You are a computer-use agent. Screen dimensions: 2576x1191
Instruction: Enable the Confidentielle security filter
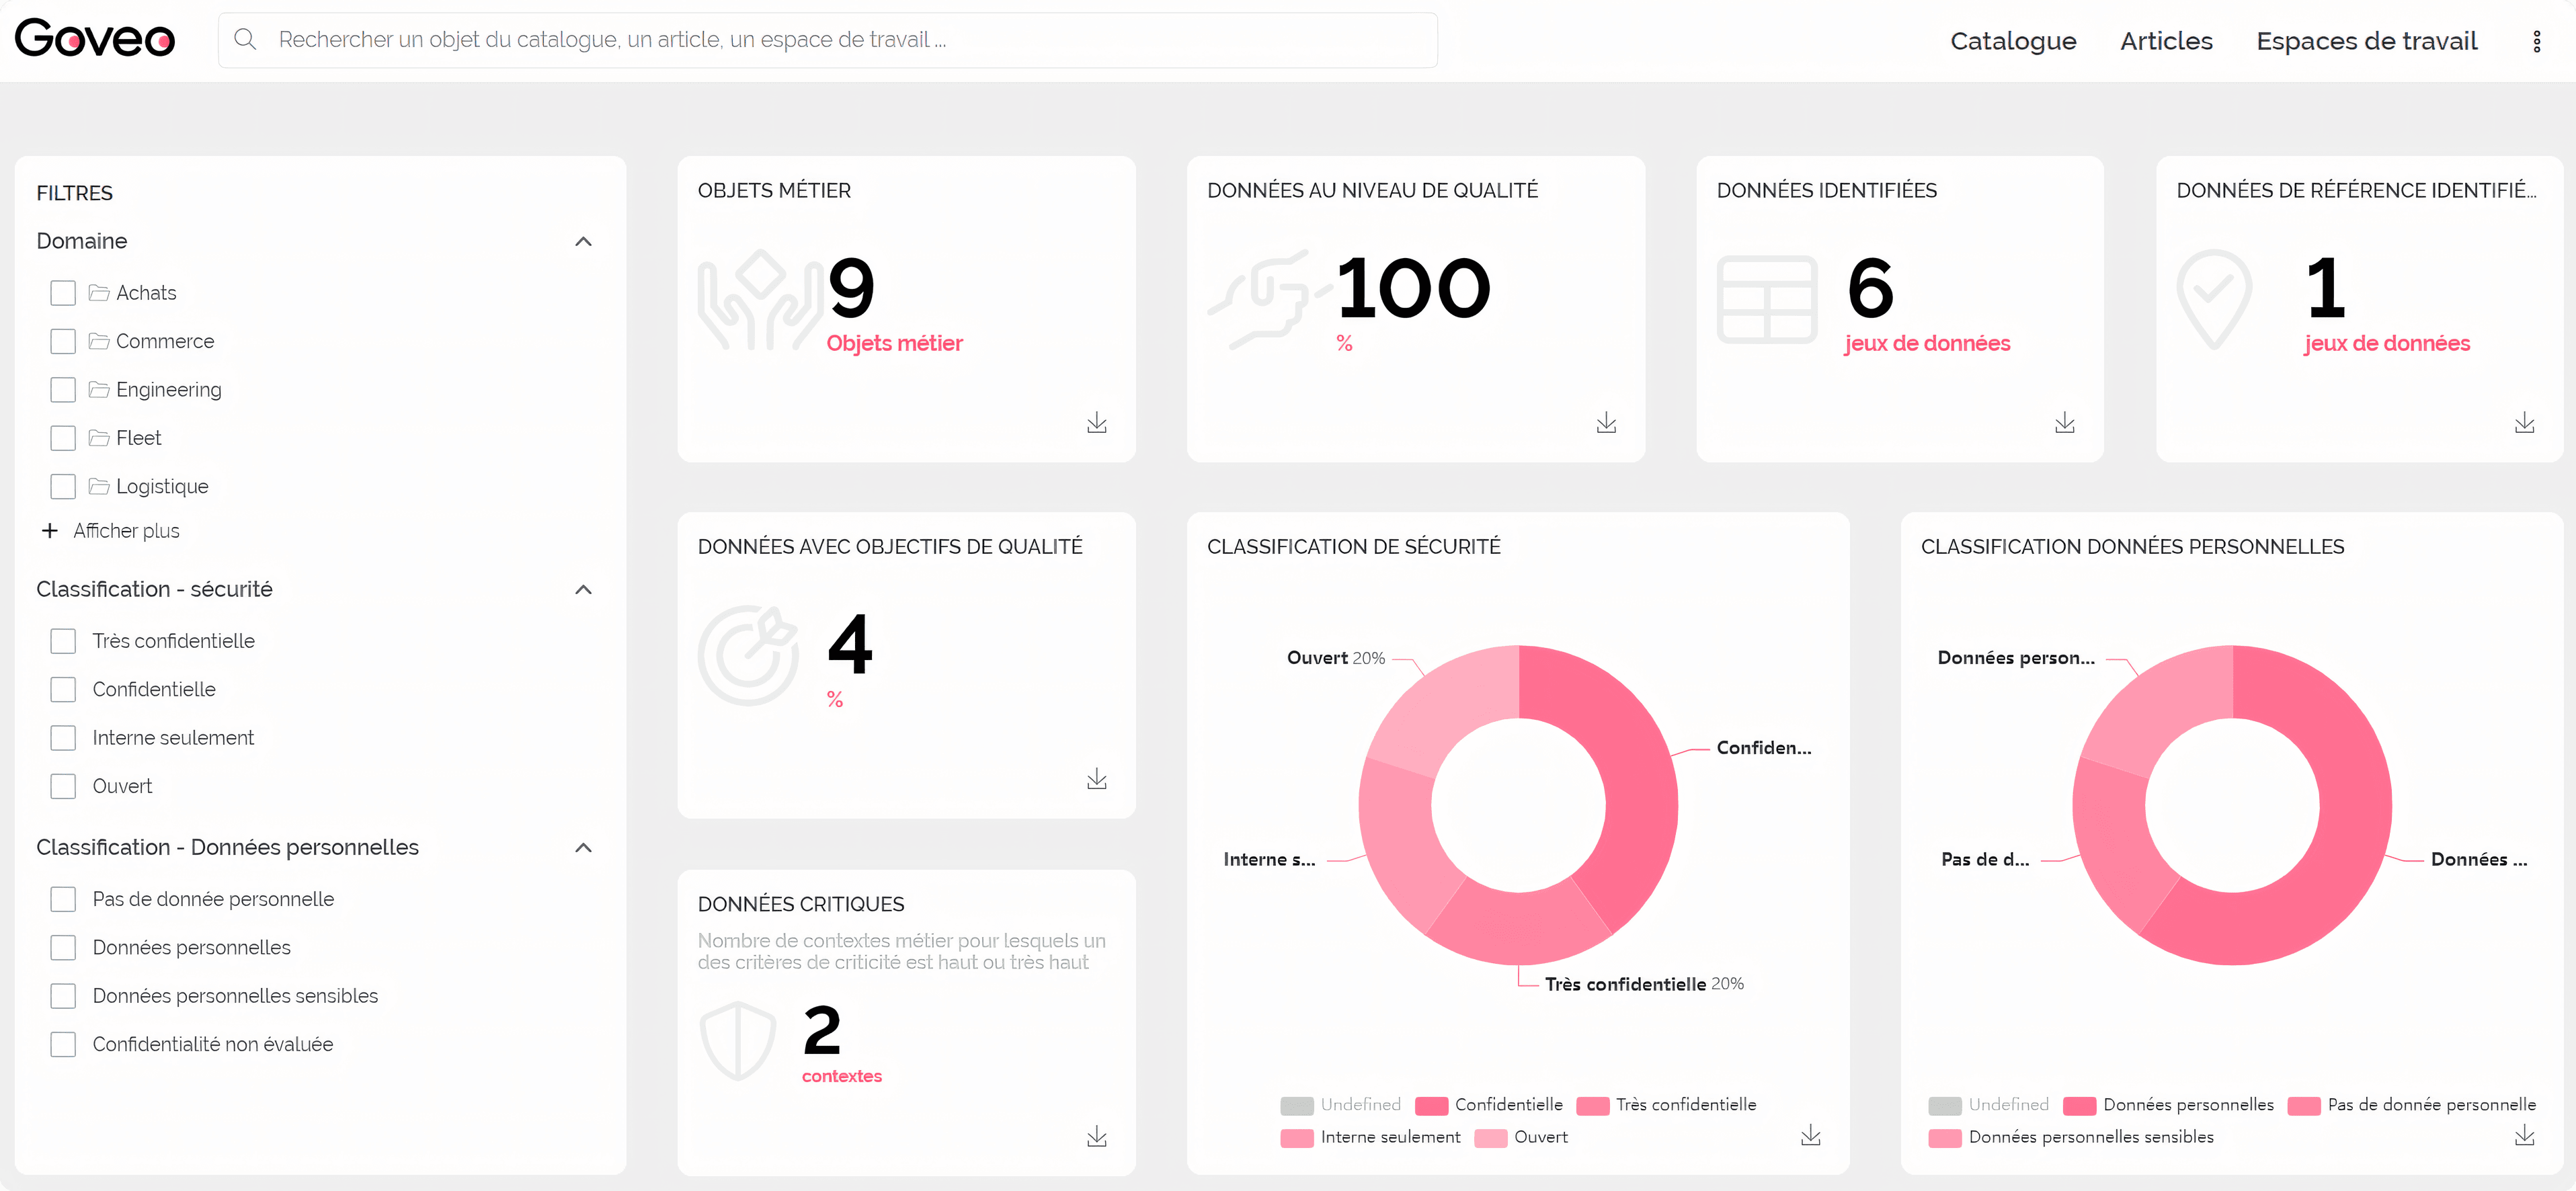pos(63,689)
